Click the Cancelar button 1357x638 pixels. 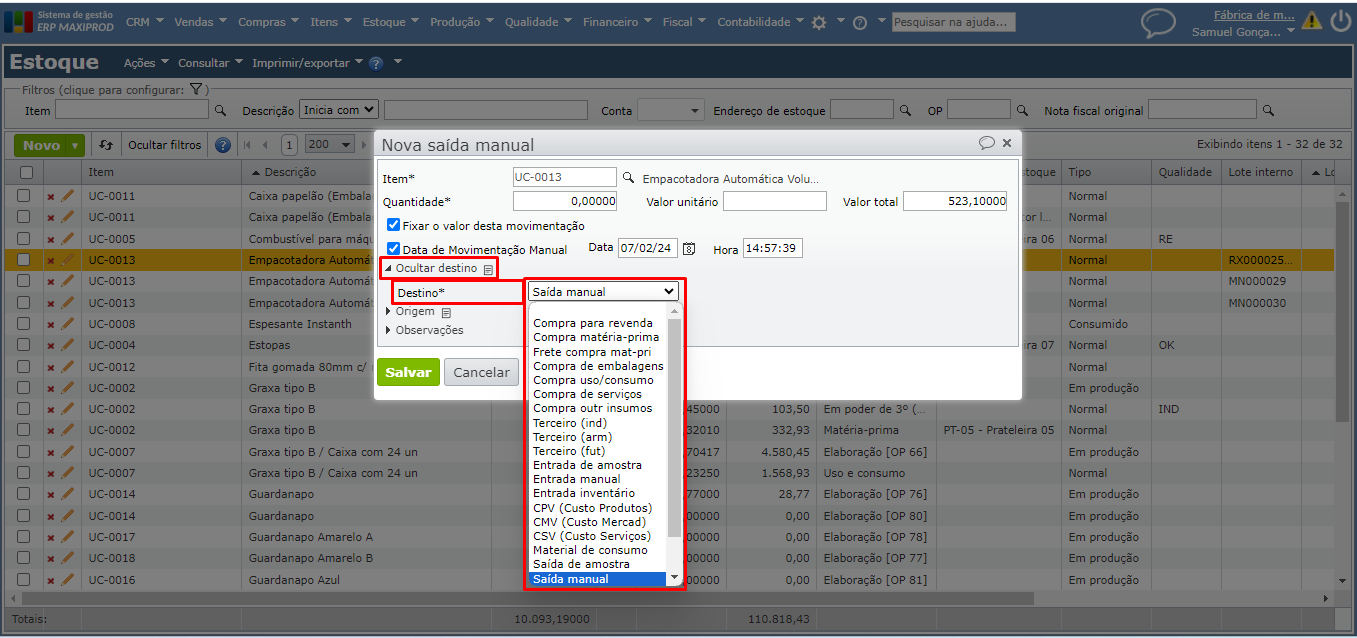click(481, 372)
